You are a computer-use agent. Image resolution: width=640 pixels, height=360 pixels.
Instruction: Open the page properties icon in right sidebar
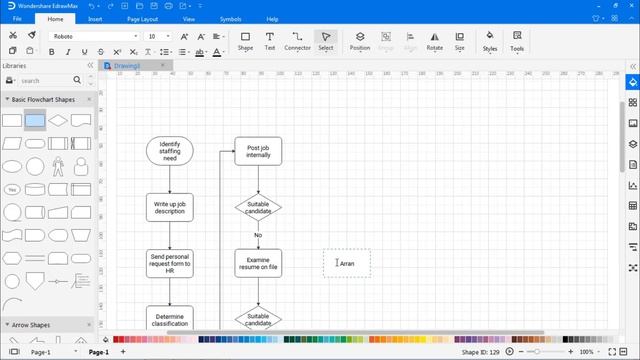[633, 164]
